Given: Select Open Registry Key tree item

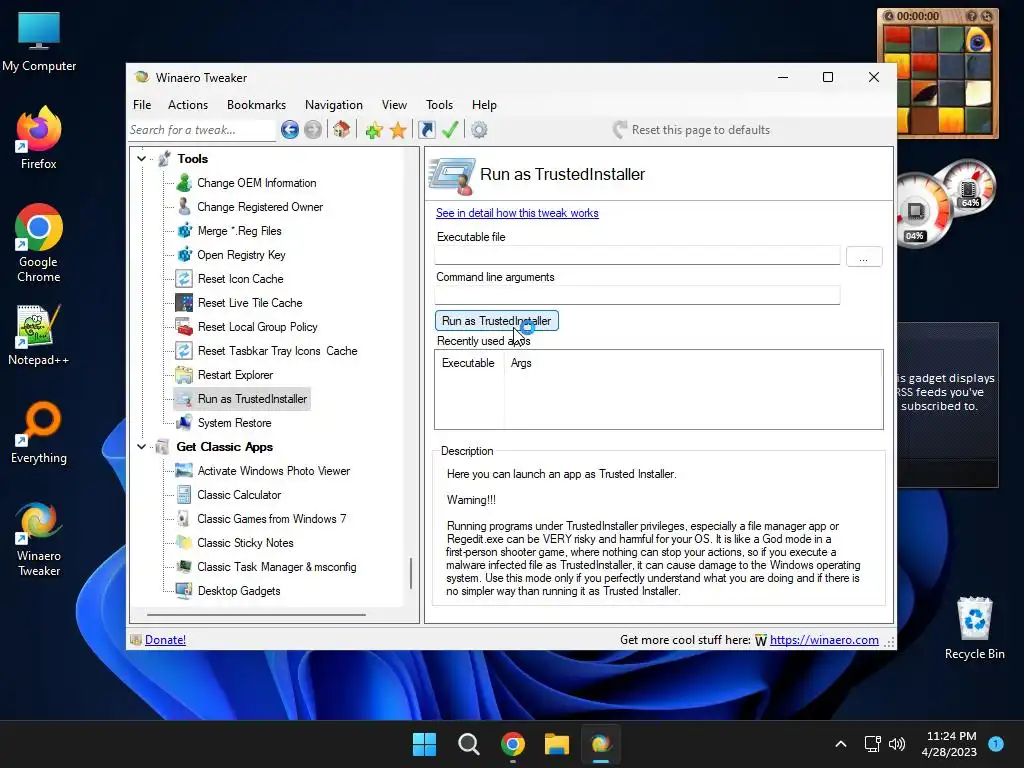Looking at the screenshot, I should (241, 255).
